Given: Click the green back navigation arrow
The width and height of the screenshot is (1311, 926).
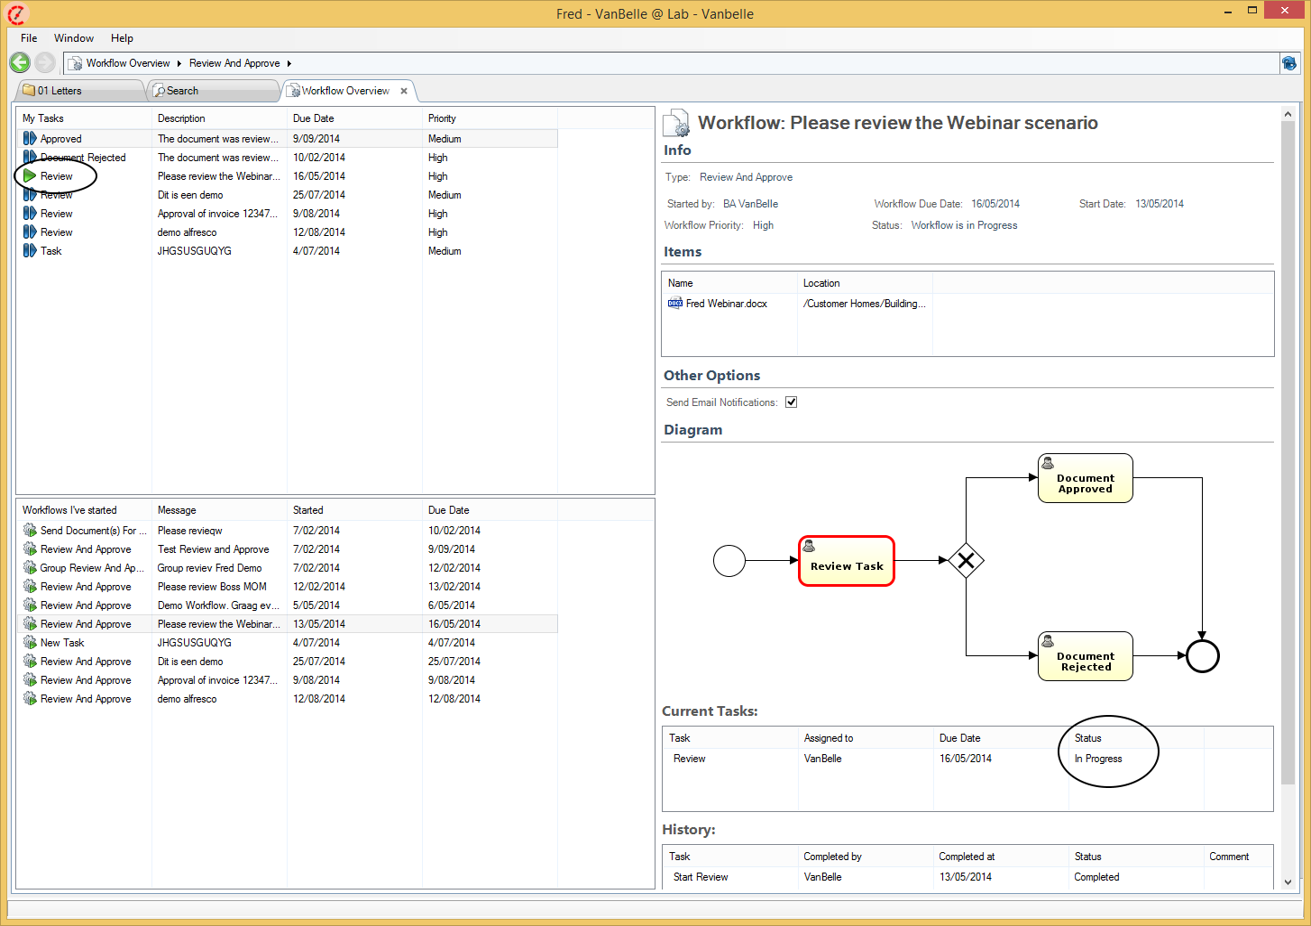Looking at the screenshot, I should point(20,63).
